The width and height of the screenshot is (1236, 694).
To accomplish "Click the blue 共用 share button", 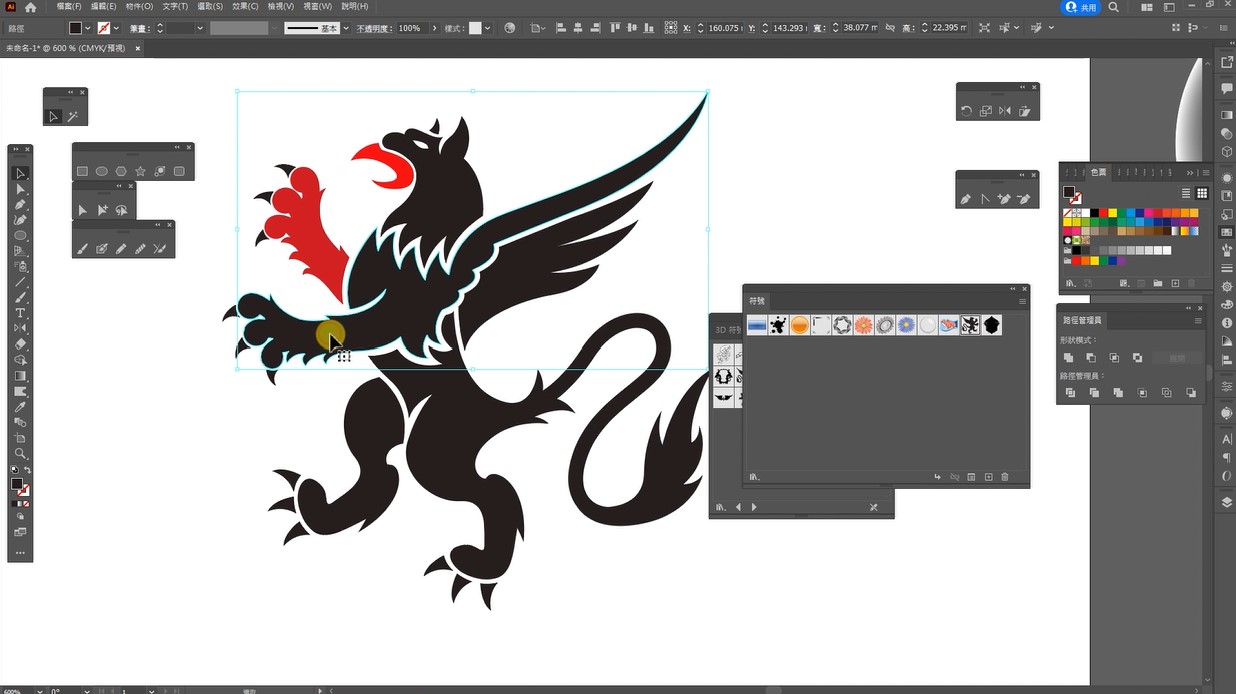I will click(1081, 7).
